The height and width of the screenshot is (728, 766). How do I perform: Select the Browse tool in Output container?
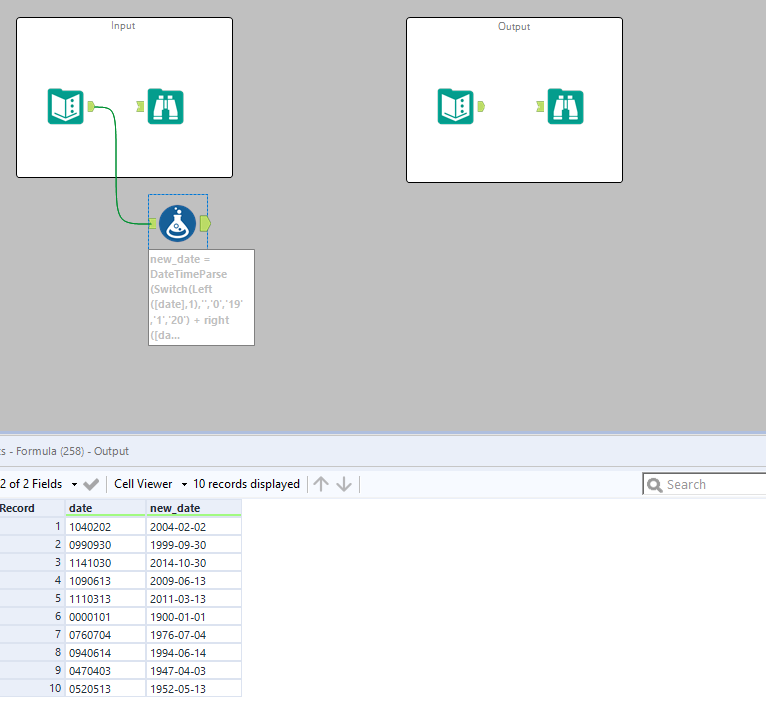click(565, 107)
